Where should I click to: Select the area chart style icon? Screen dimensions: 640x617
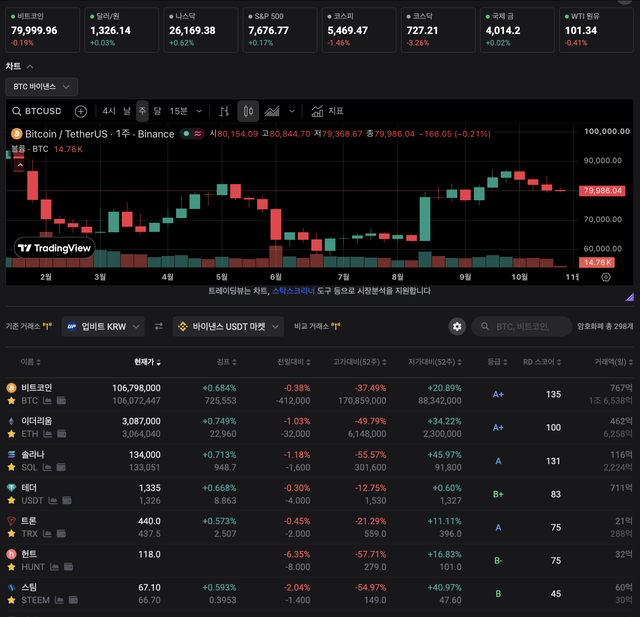pyautogui.click(x=272, y=111)
